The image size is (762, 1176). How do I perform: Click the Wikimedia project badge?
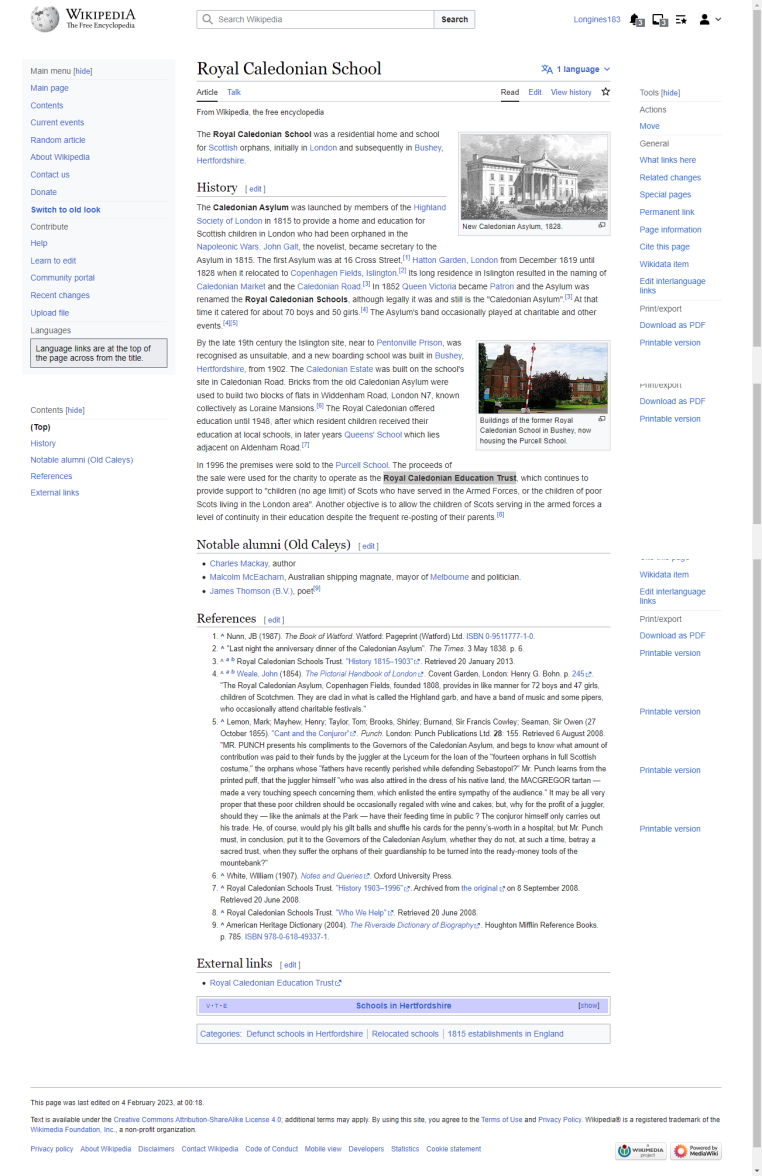(641, 1151)
